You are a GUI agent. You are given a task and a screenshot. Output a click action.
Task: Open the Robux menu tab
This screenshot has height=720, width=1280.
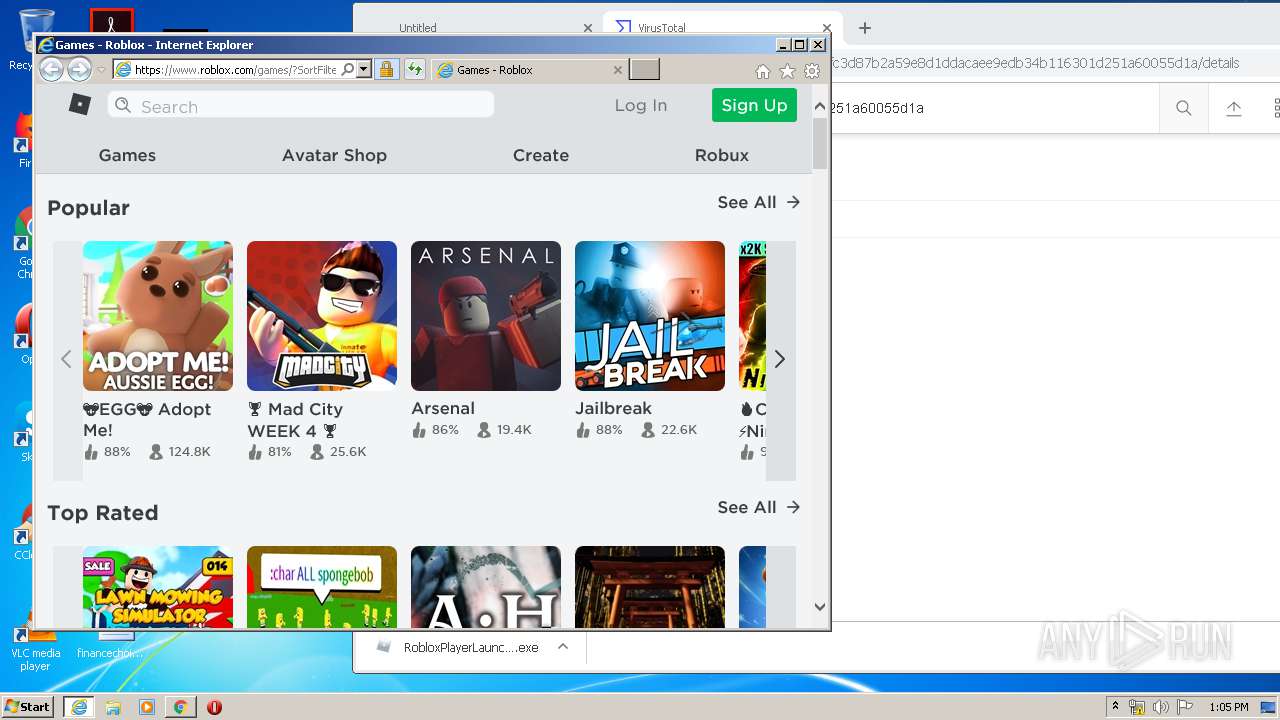click(x=722, y=155)
